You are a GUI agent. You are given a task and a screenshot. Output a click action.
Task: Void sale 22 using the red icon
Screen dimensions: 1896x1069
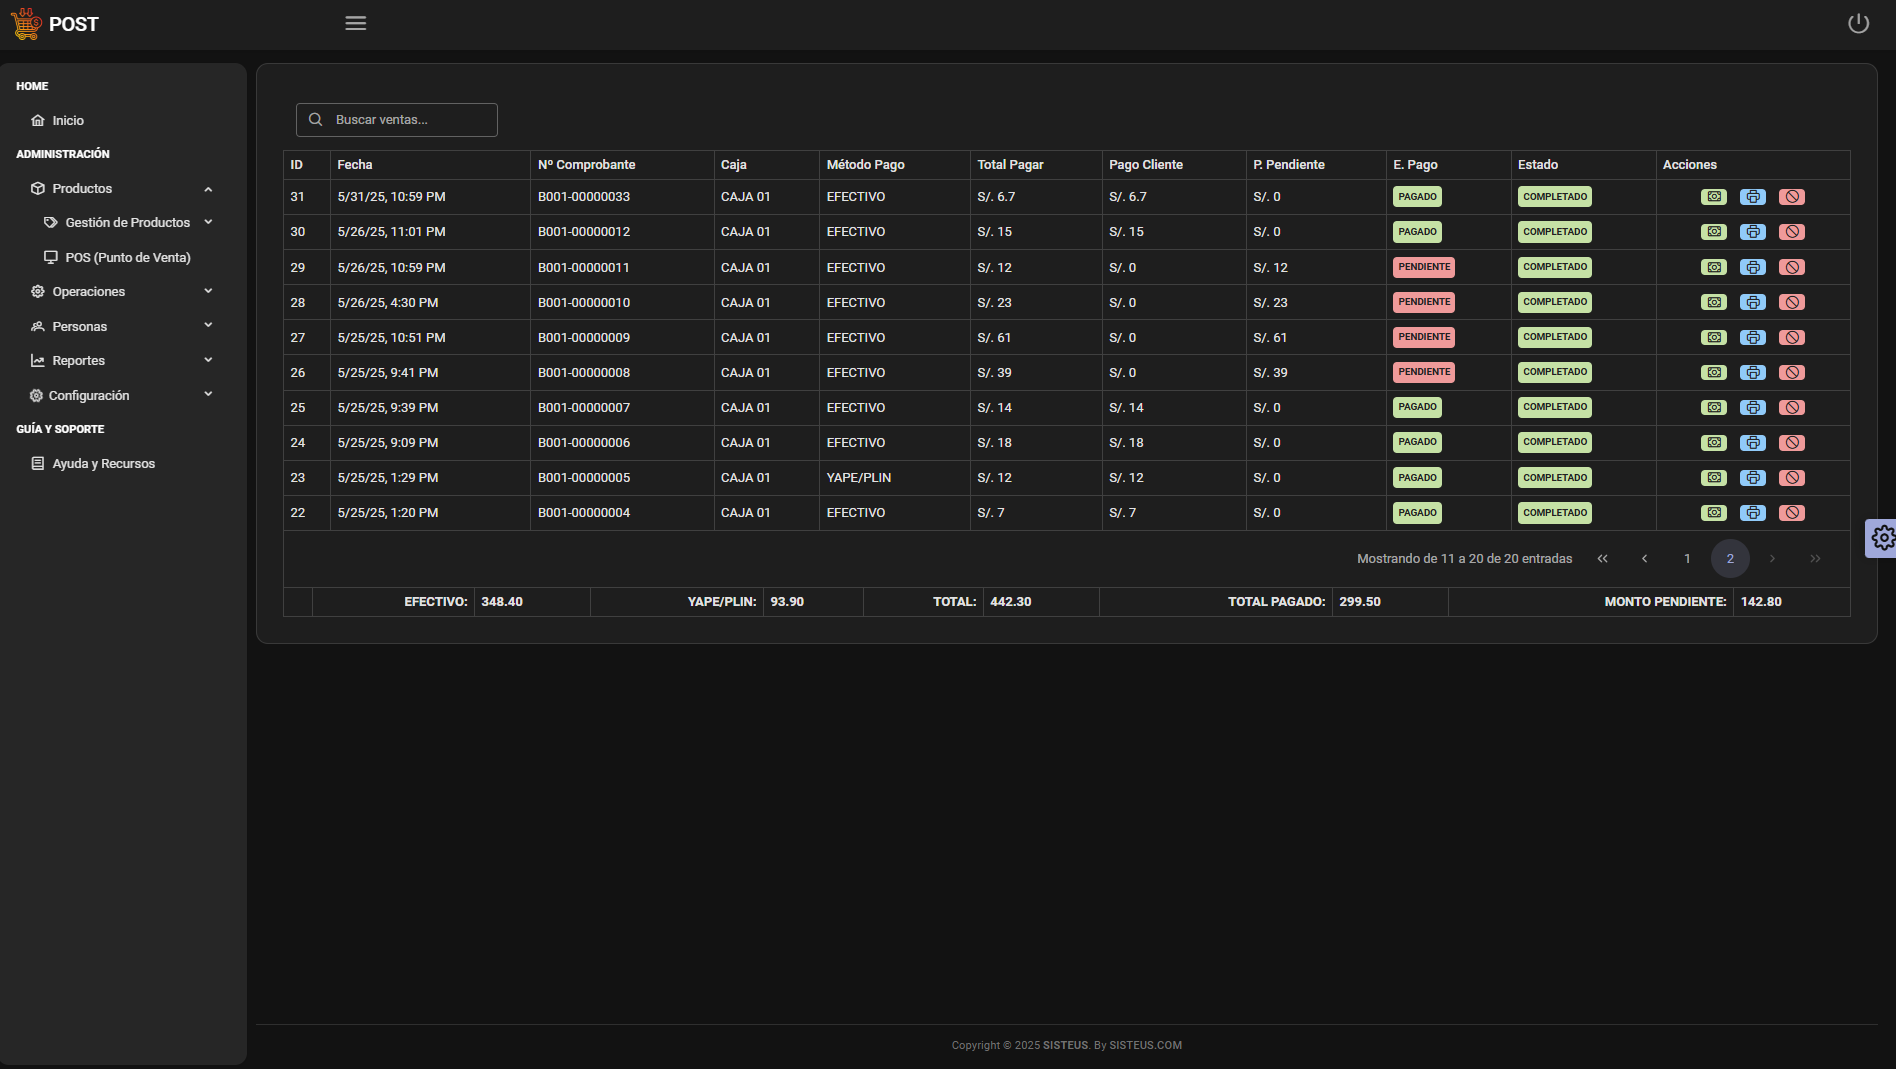point(1792,513)
